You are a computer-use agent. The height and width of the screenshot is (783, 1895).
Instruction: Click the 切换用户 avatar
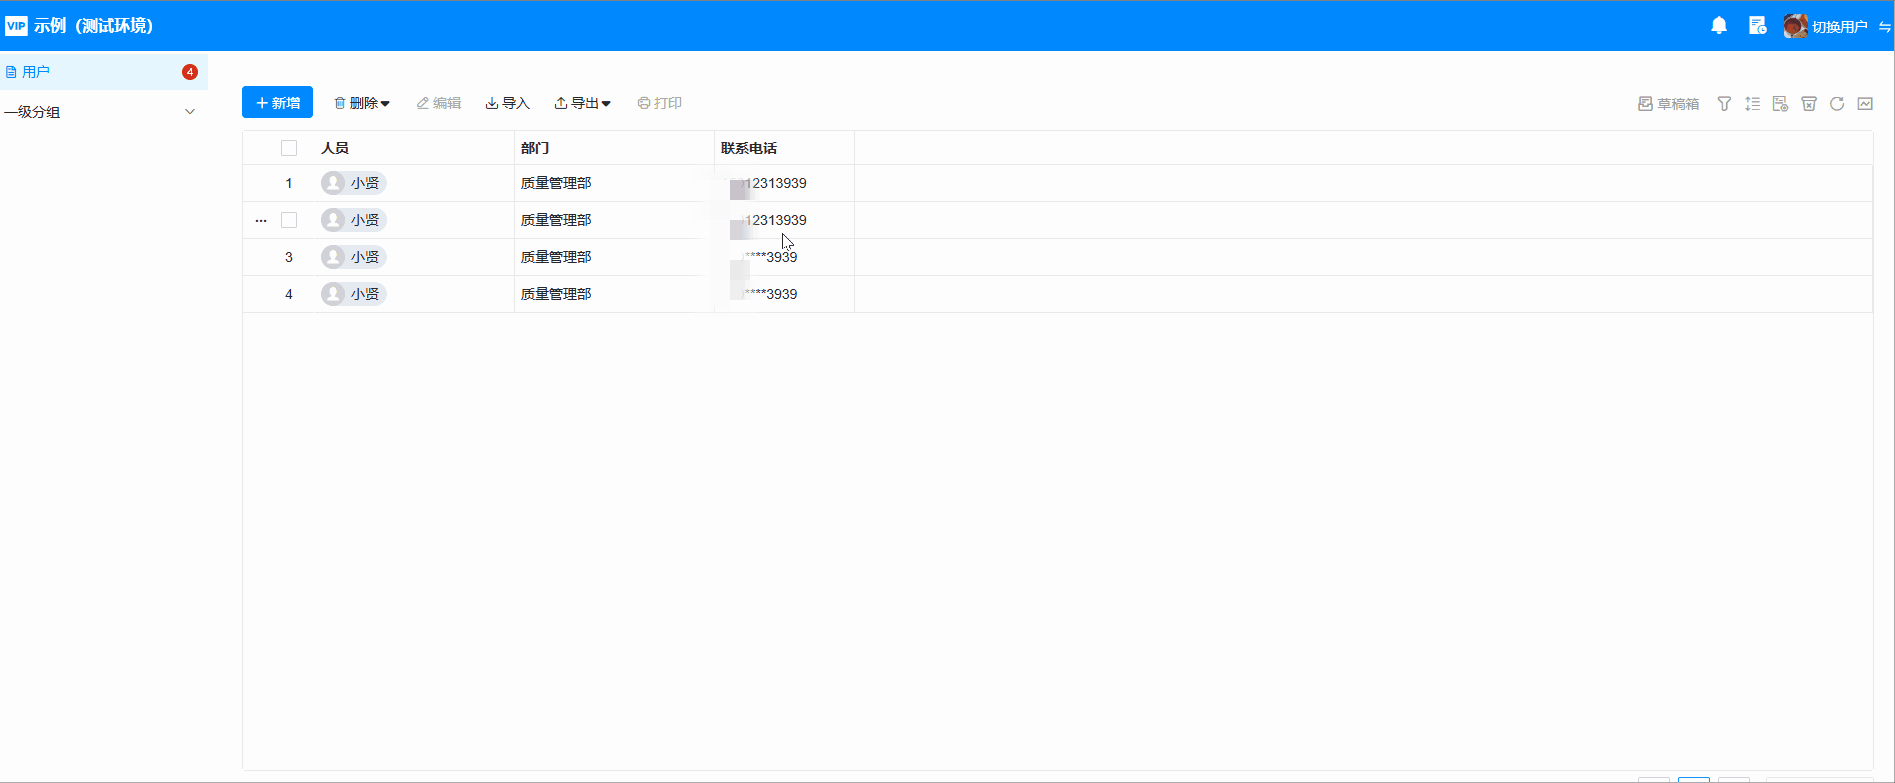(x=1795, y=26)
